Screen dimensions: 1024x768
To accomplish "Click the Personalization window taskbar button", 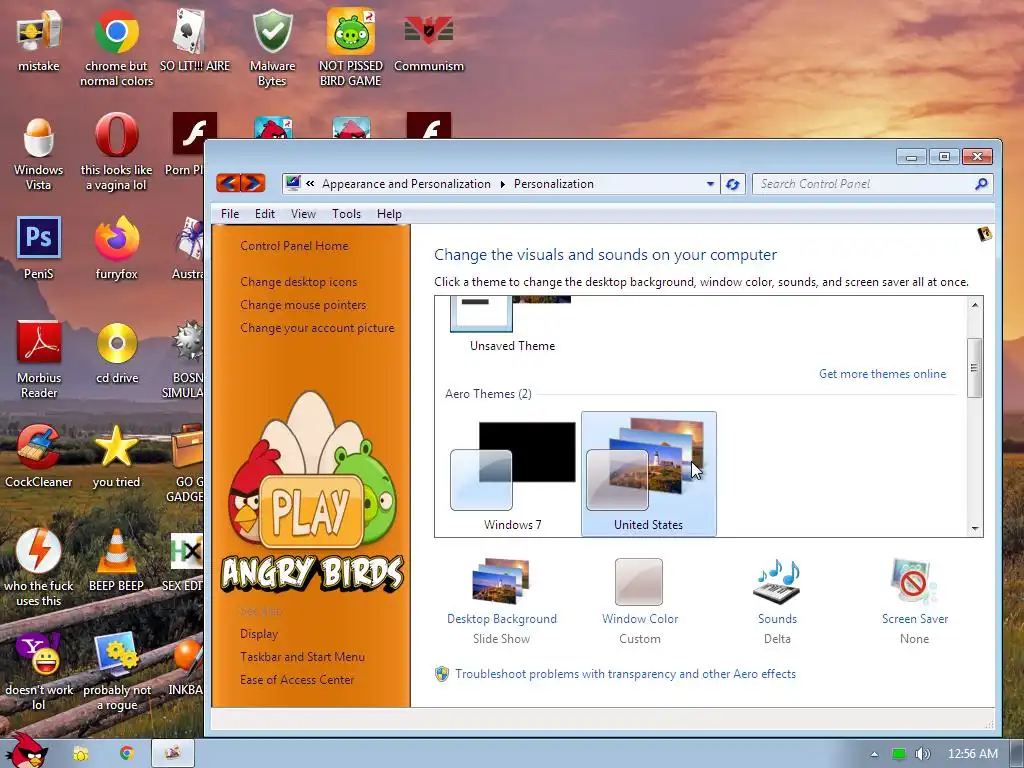I will point(172,754).
